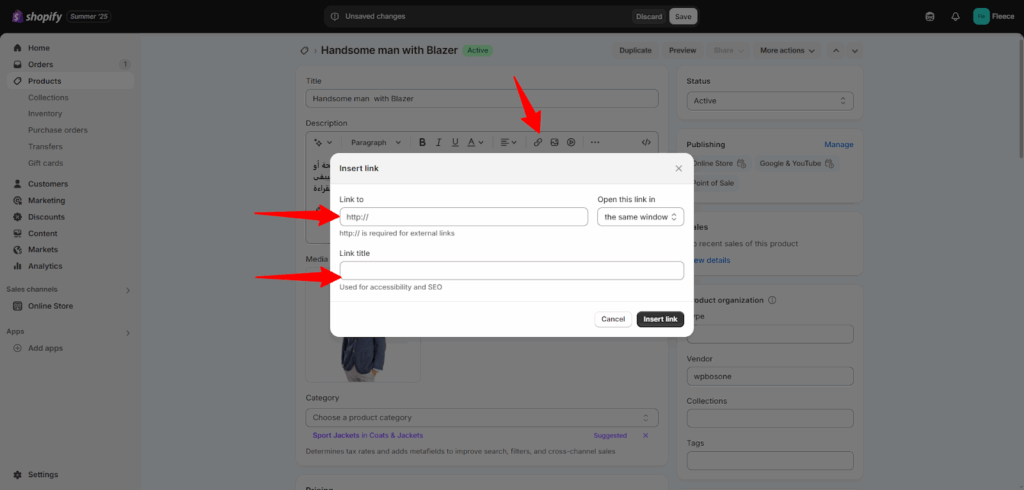Click the Manage link under Publishing
This screenshot has height=490, width=1024.
838,145
